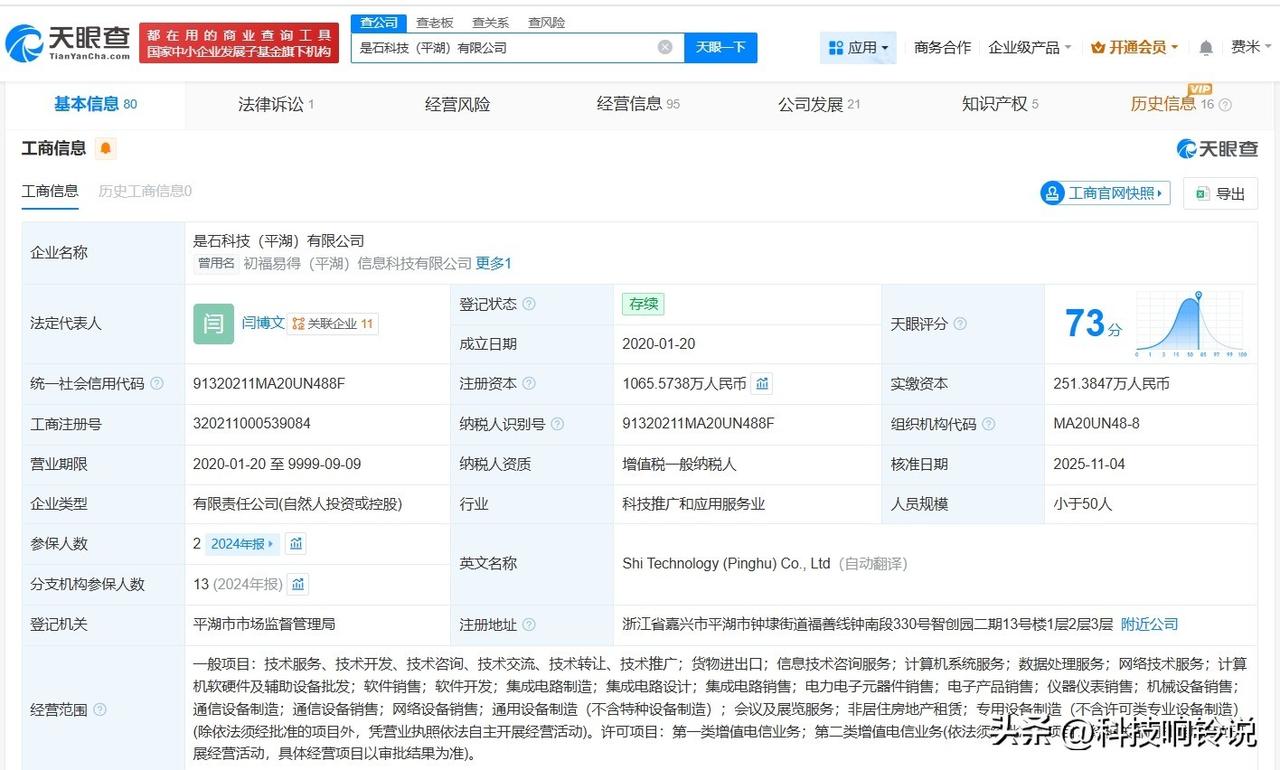
Task: Click the 附近公司 link
Action: (1149, 625)
